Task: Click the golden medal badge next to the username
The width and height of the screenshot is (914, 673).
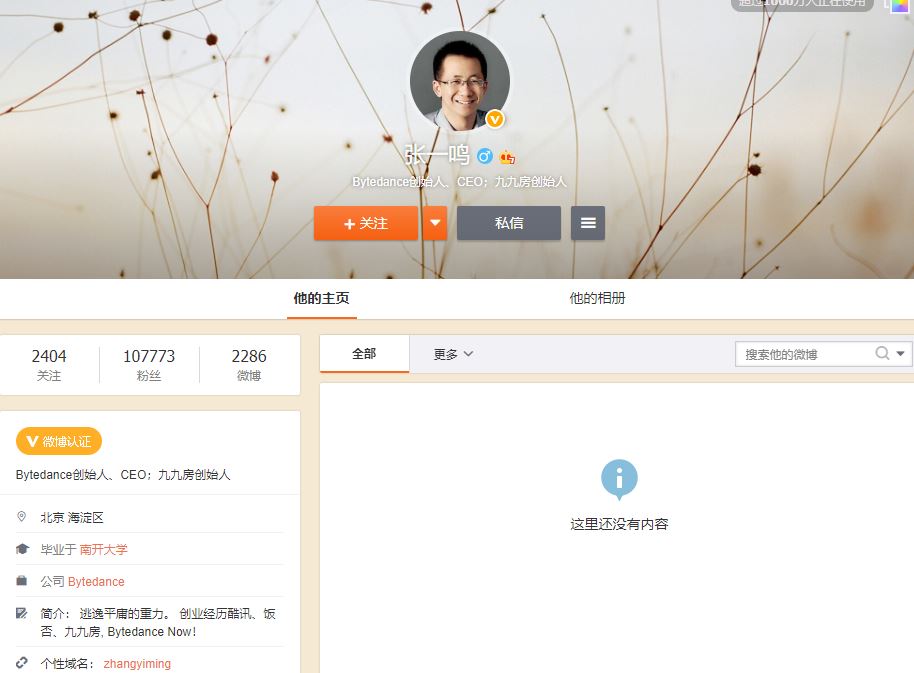Action: coord(507,156)
